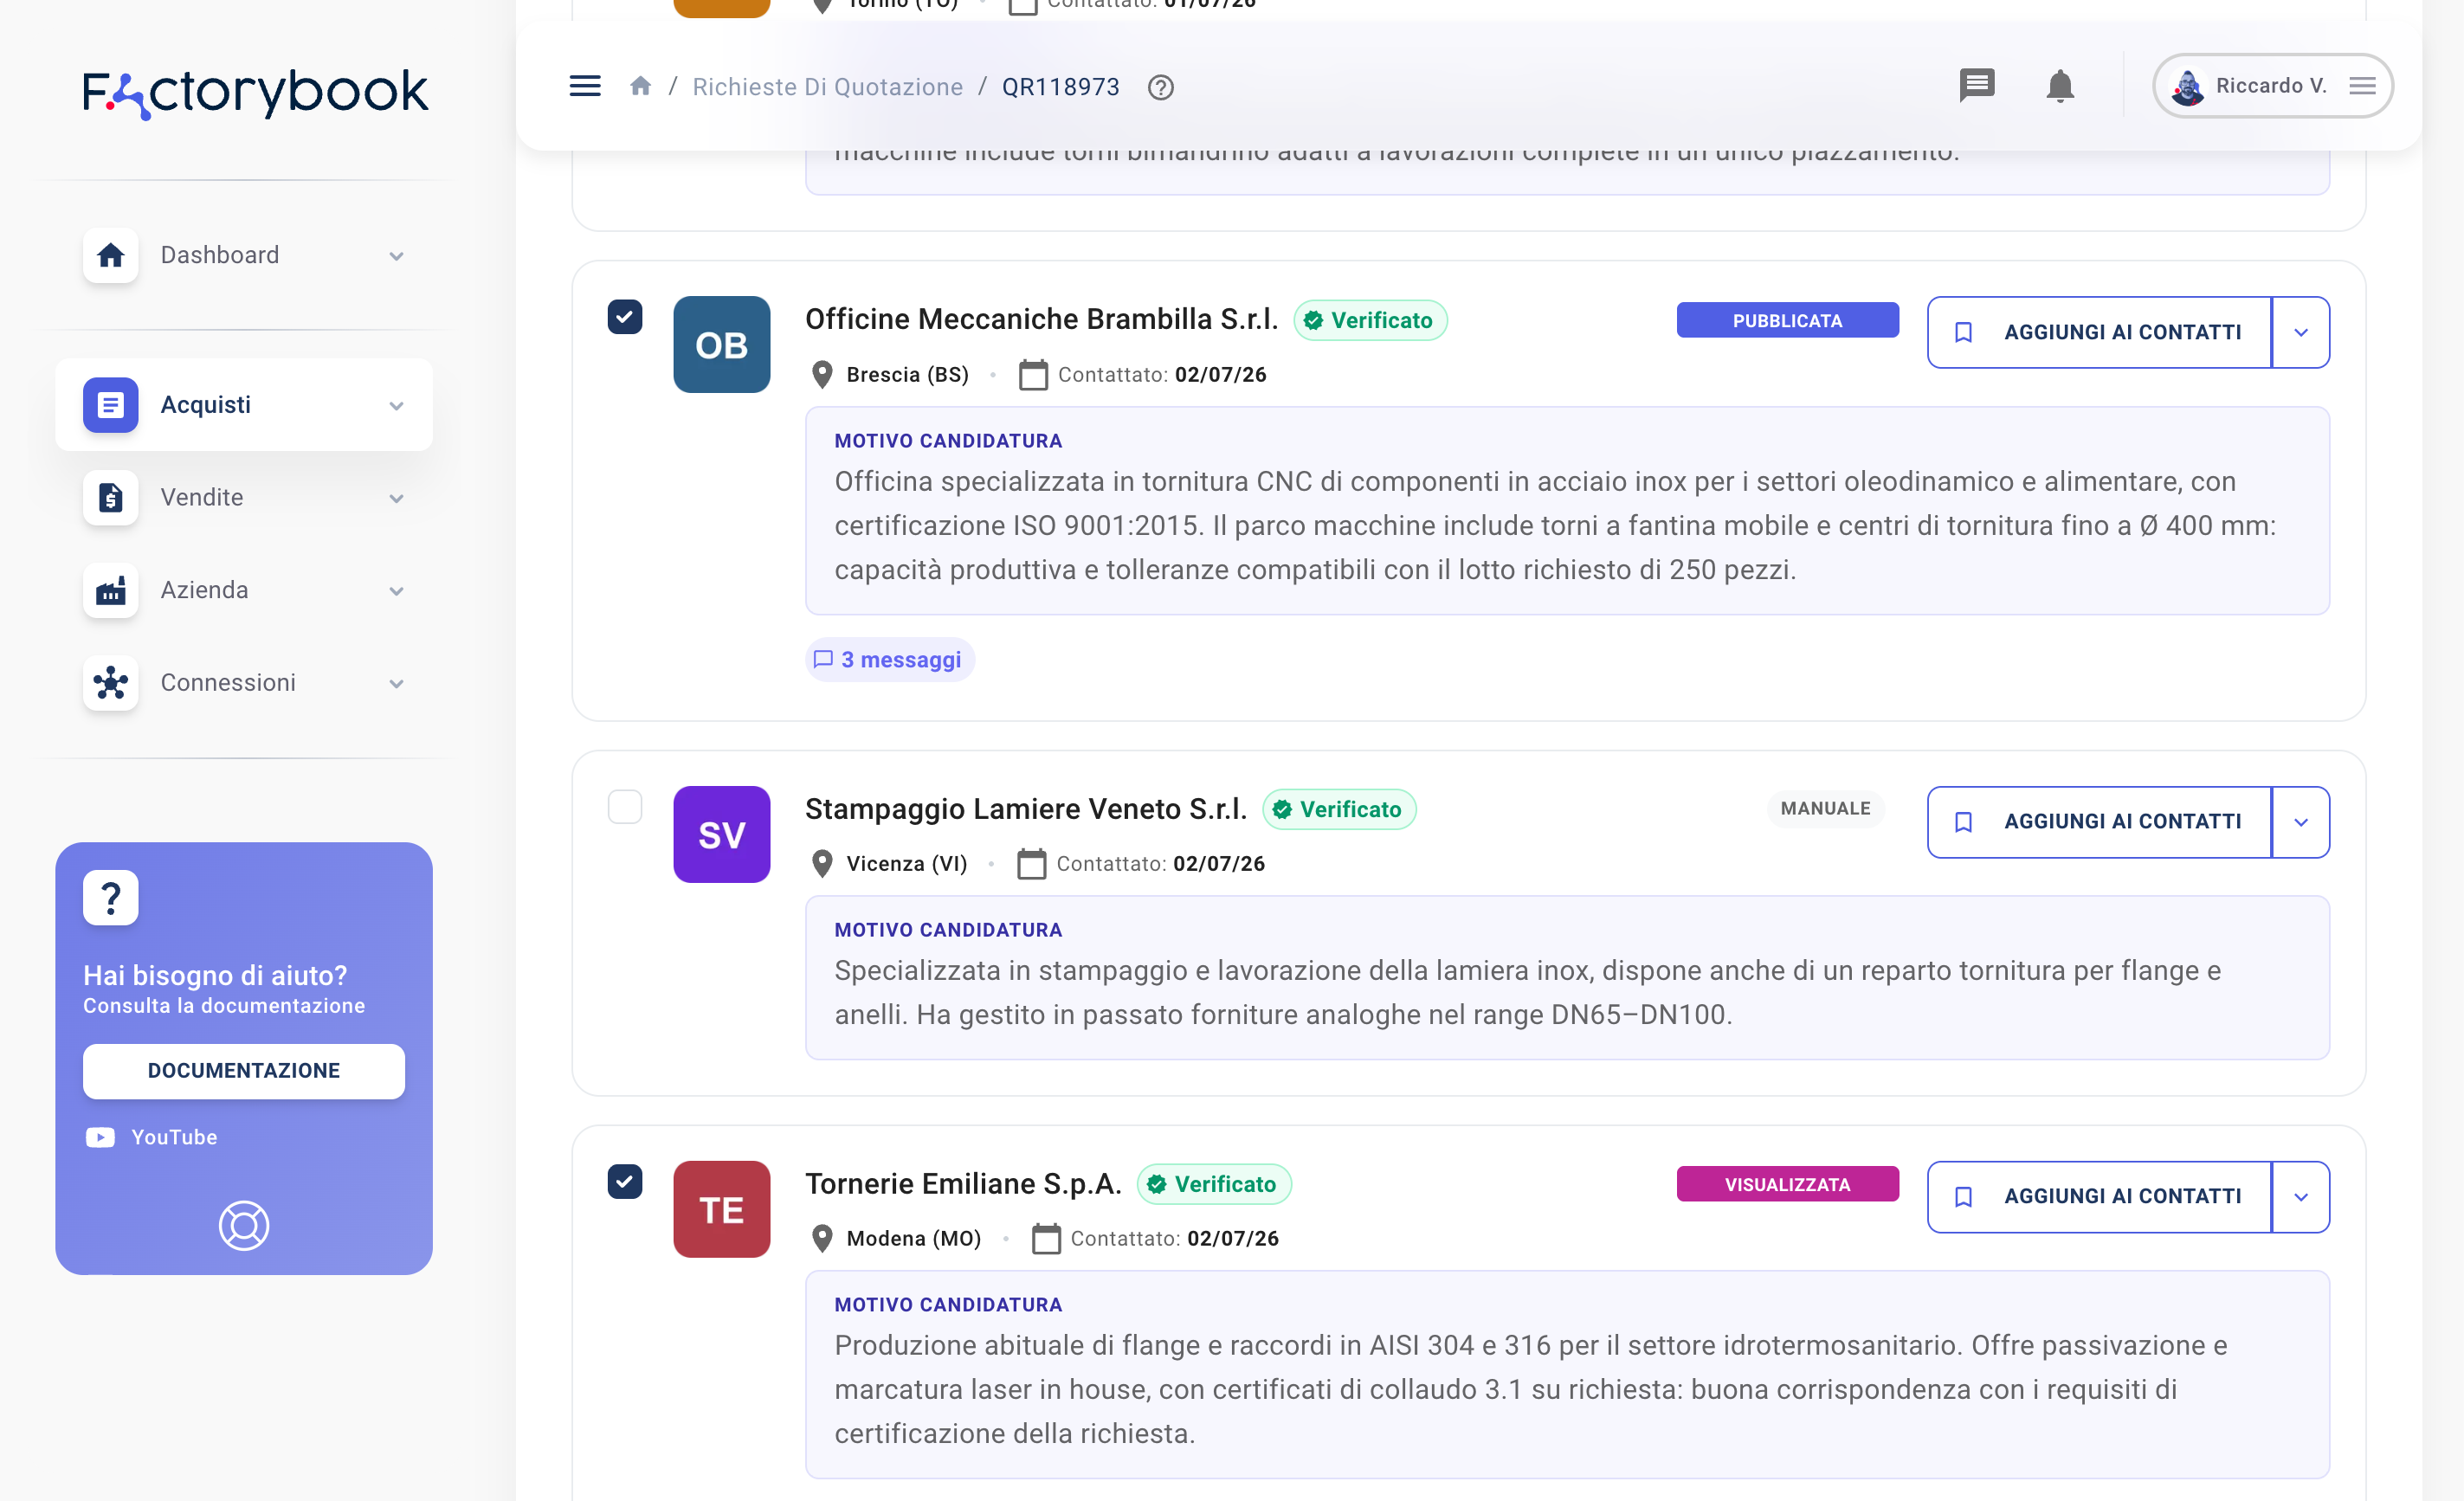
Task: Add Tornerie Emiliane to contacts
Action: pos(2099,1197)
